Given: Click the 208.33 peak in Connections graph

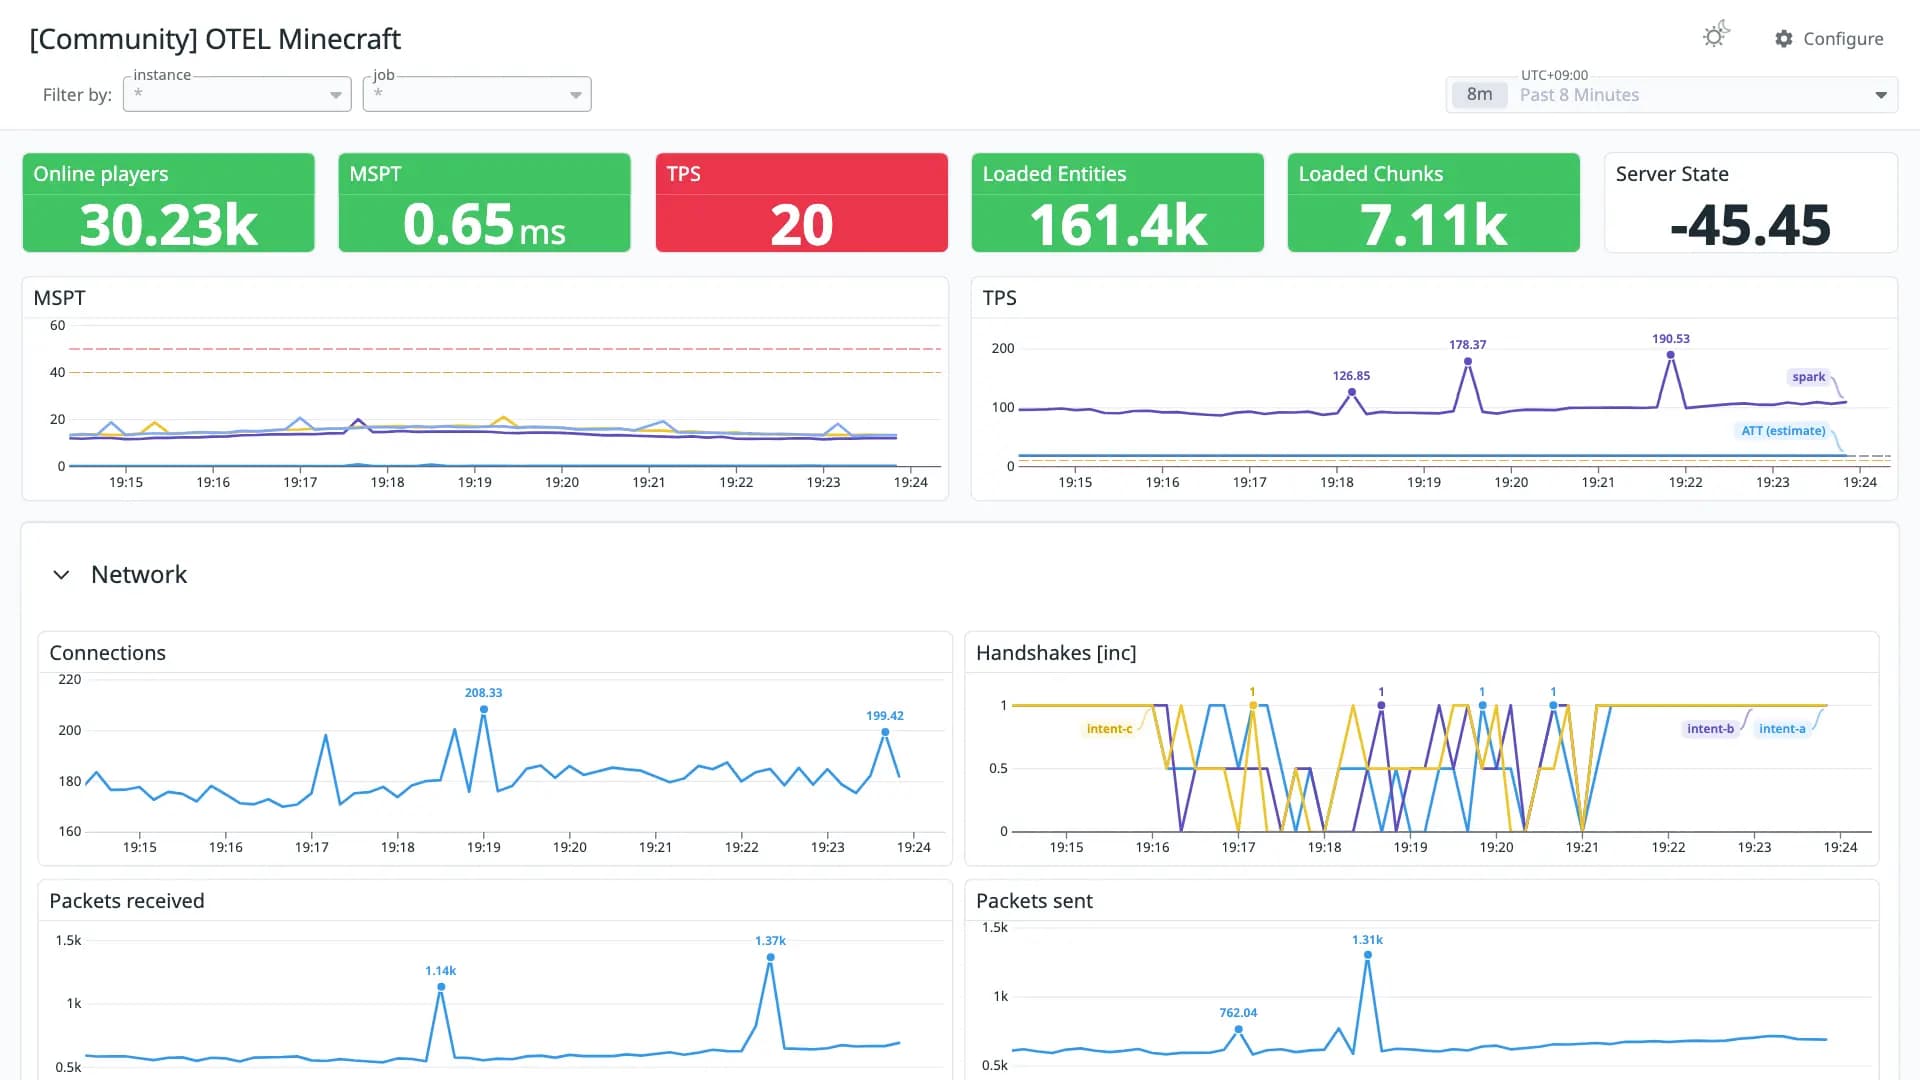Looking at the screenshot, I should tap(483, 709).
